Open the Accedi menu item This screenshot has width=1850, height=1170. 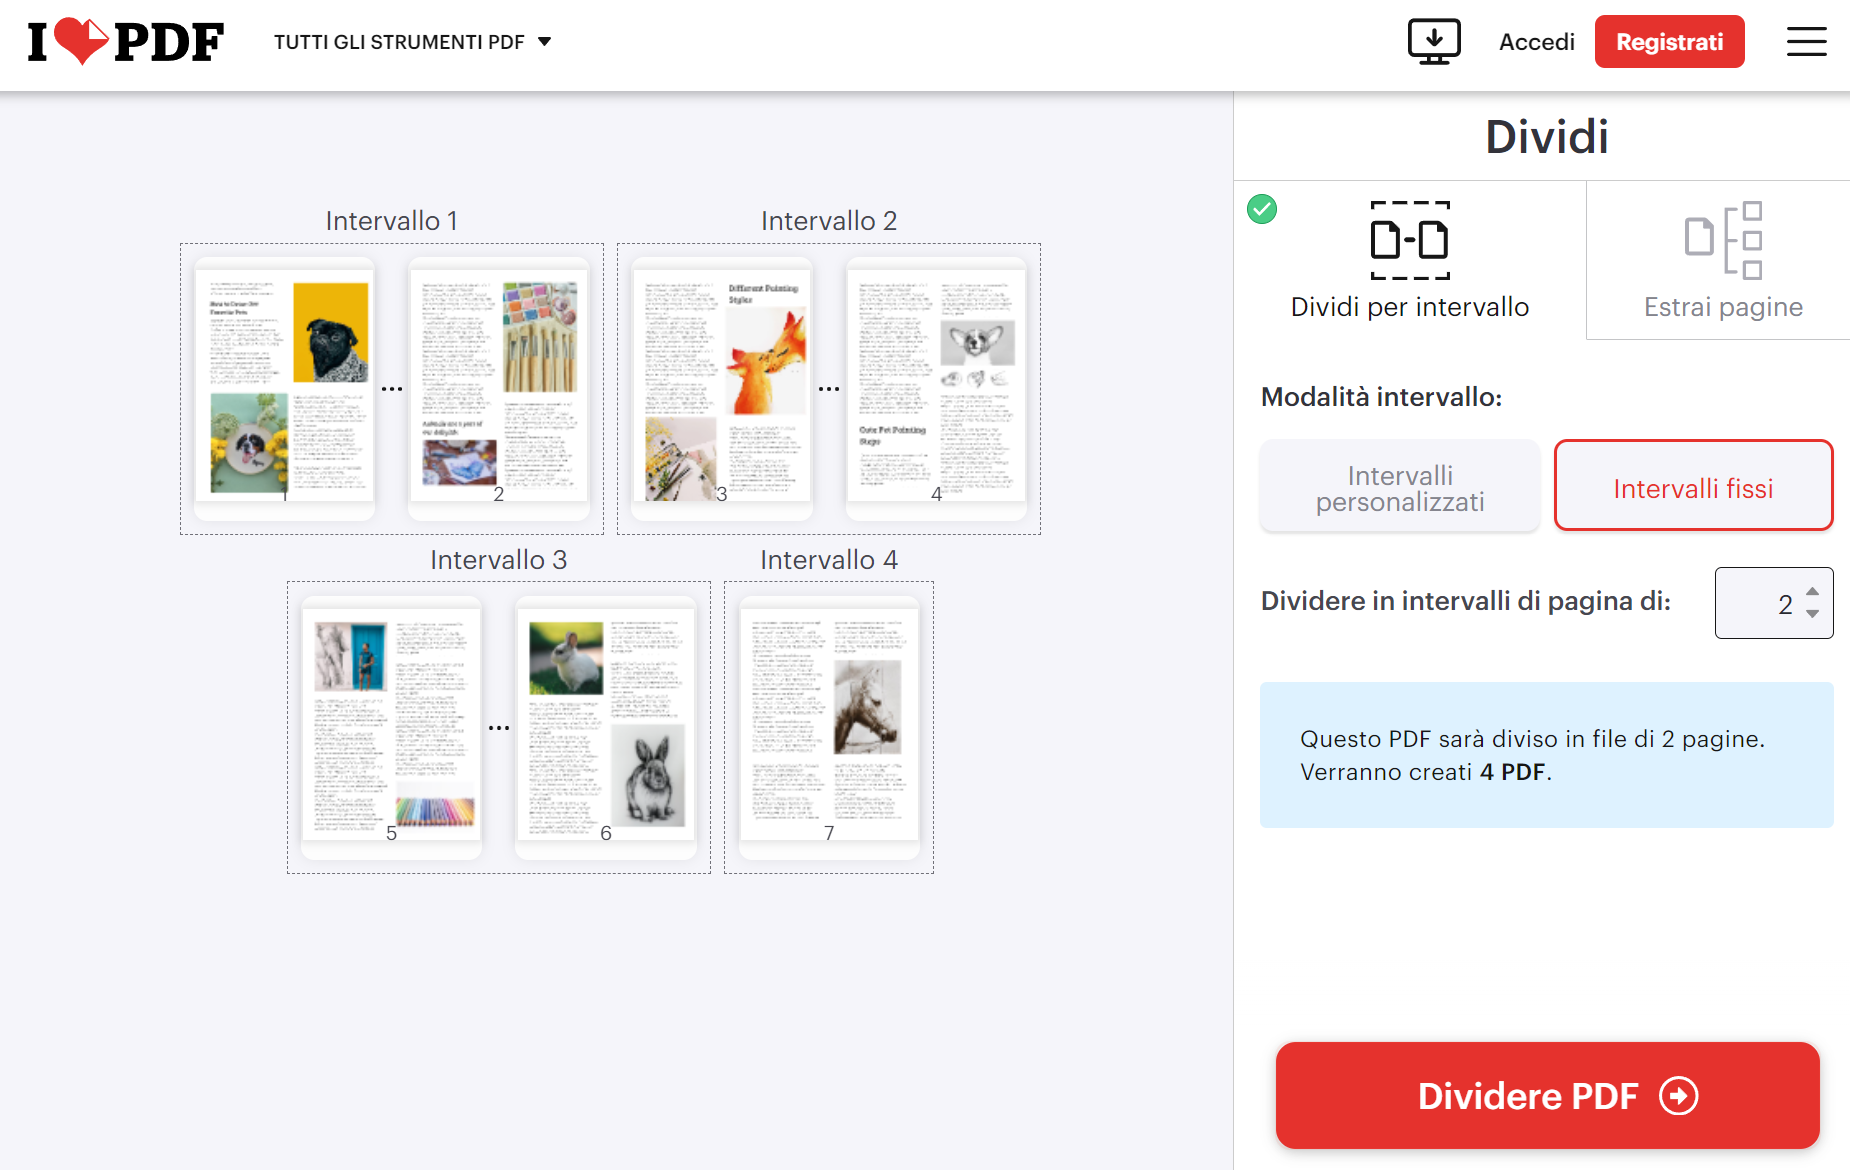[x=1536, y=41]
